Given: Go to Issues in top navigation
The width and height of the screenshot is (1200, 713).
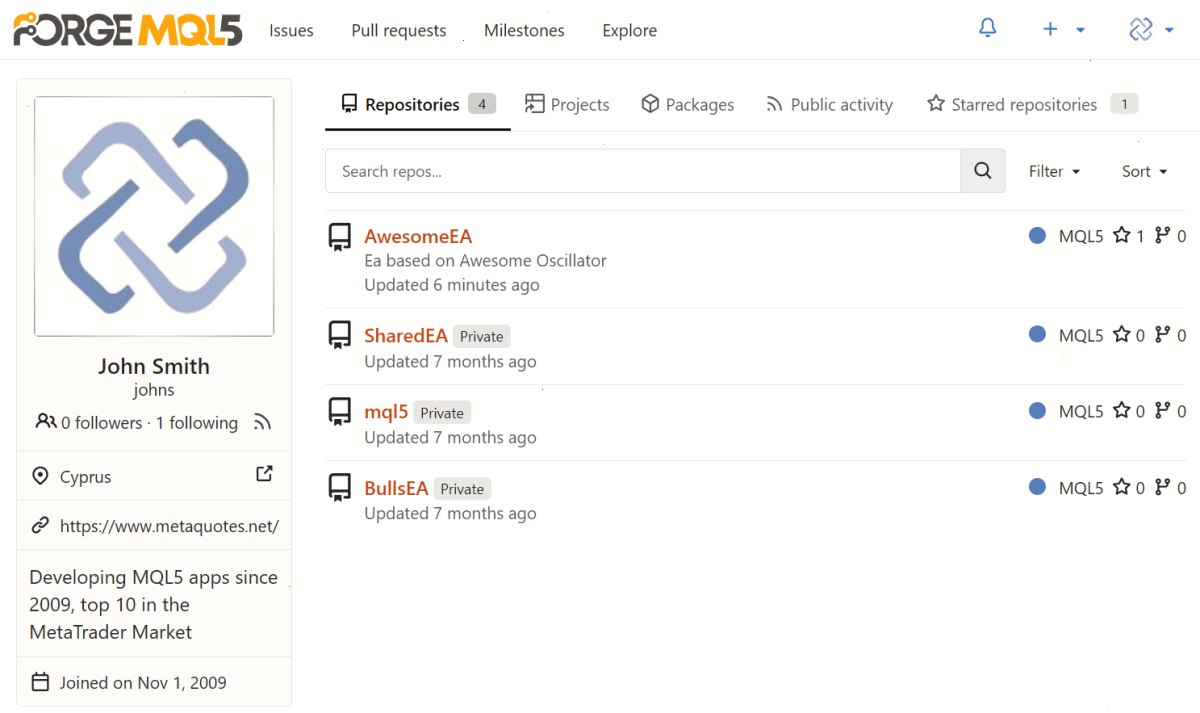Looking at the screenshot, I should [291, 31].
